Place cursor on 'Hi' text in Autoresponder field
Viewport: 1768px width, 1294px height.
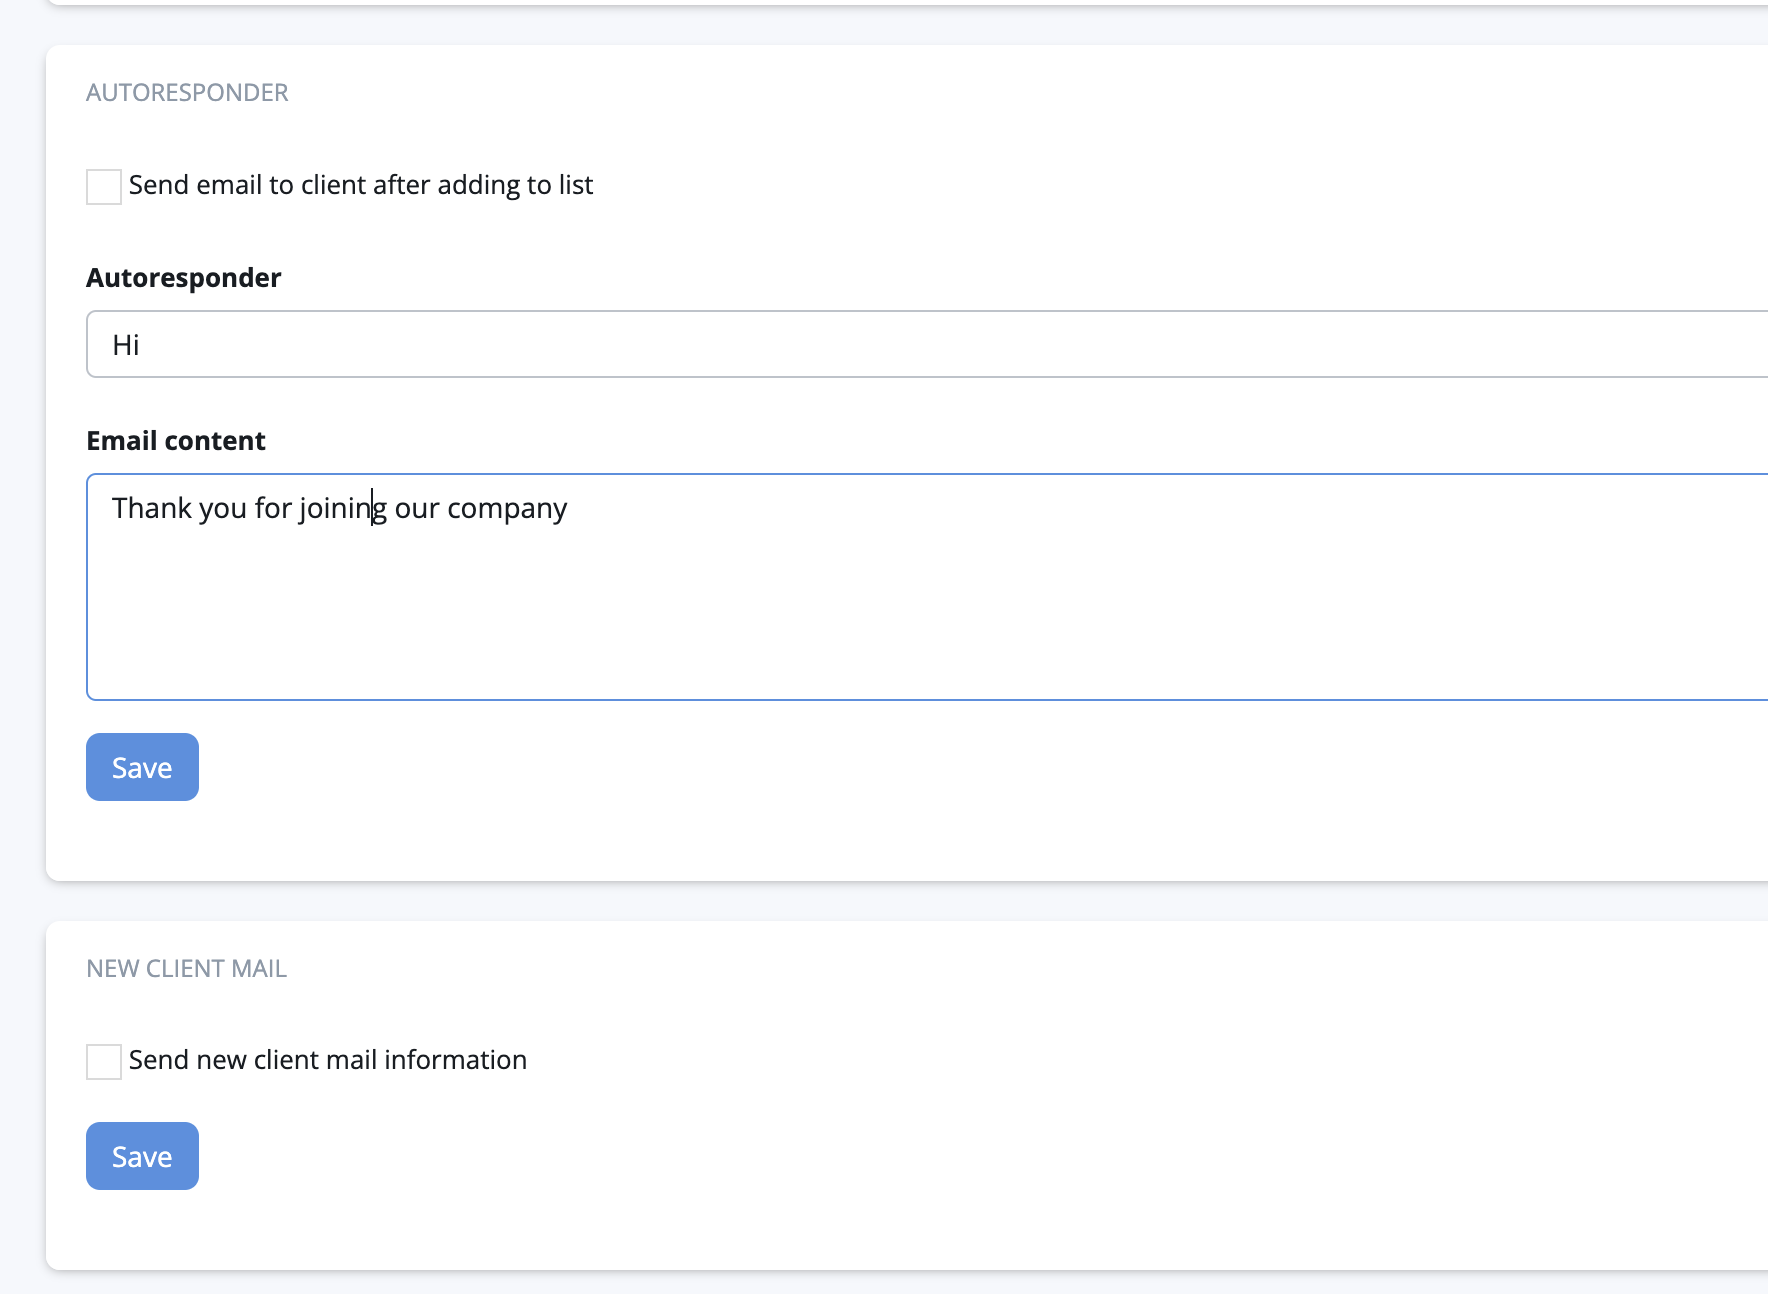click(x=125, y=345)
